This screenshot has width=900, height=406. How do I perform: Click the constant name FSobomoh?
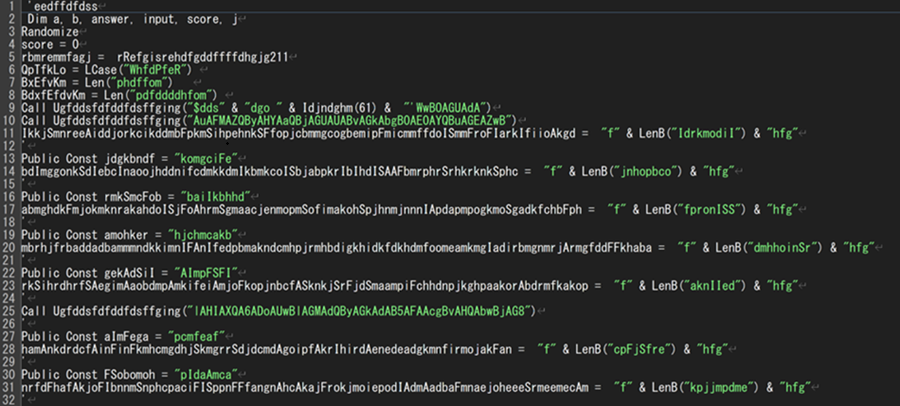point(132,374)
